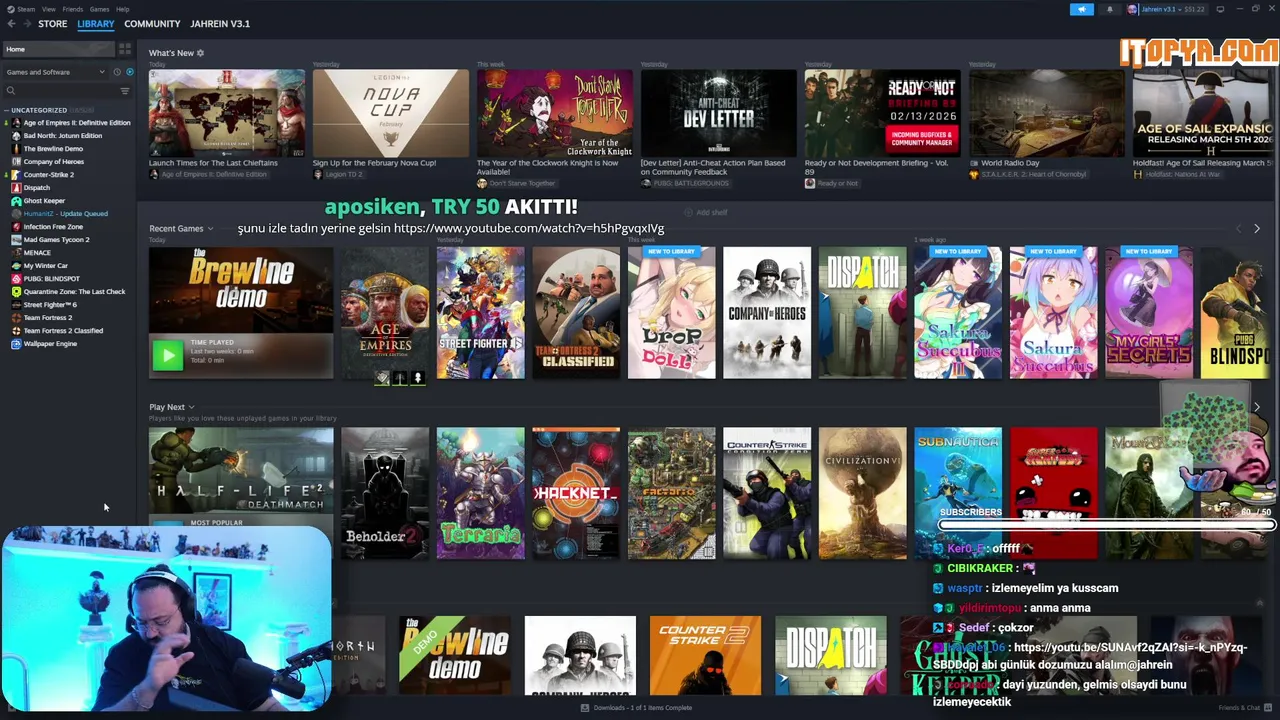Open the Recent Games shelf dropdown
The image size is (1280, 720).
click(210, 229)
